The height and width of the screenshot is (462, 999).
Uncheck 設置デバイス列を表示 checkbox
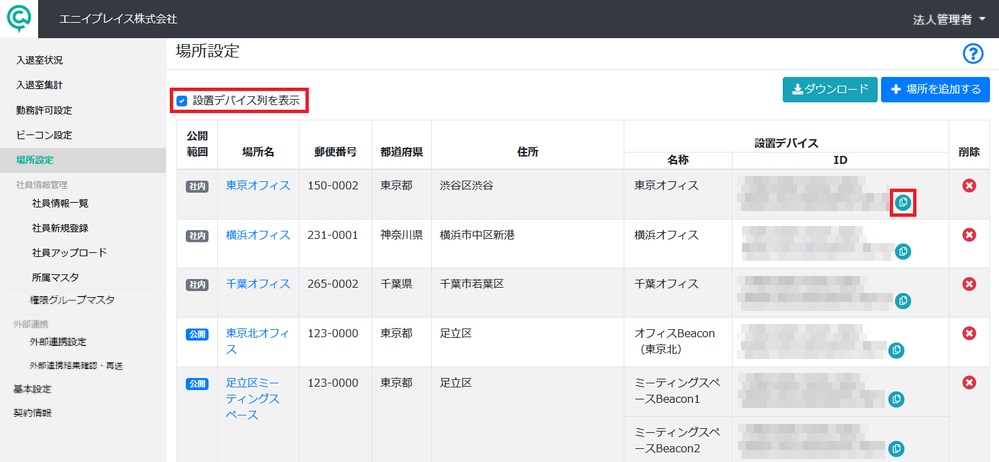182,101
